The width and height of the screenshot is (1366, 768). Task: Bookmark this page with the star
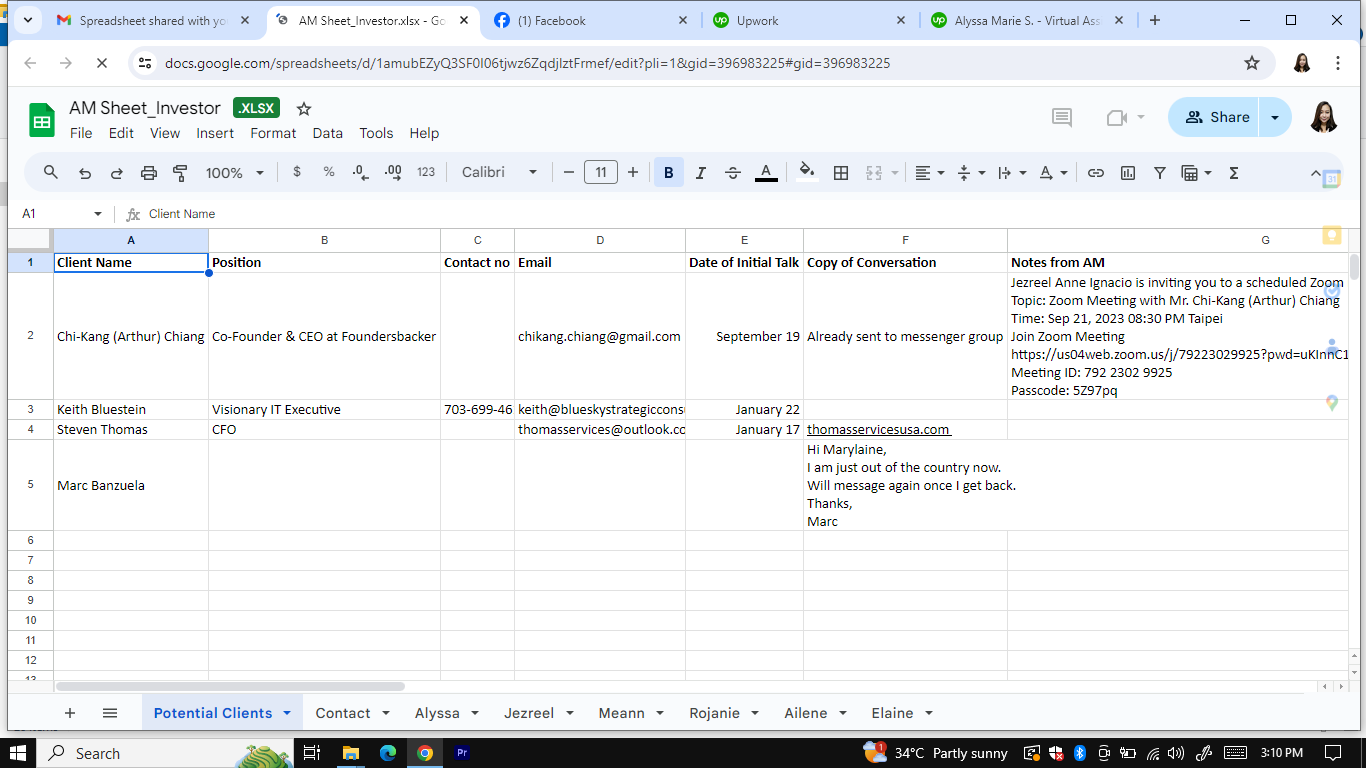[x=1252, y=63]
